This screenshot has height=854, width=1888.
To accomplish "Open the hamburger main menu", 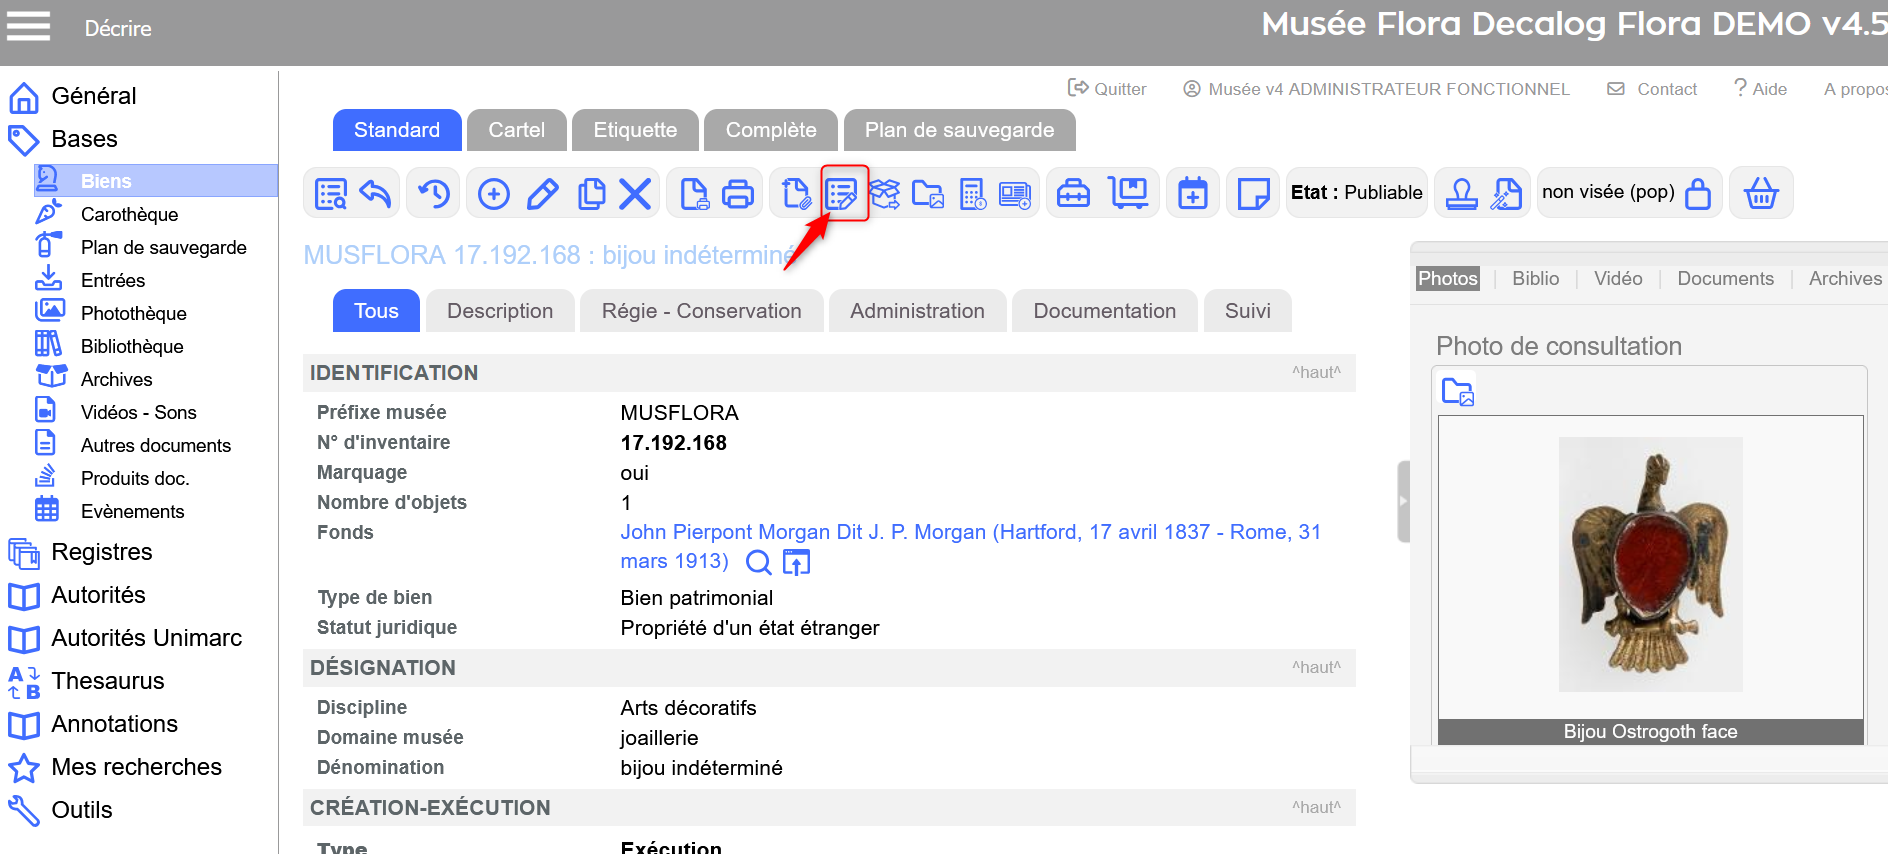I will tap(28, 27).
